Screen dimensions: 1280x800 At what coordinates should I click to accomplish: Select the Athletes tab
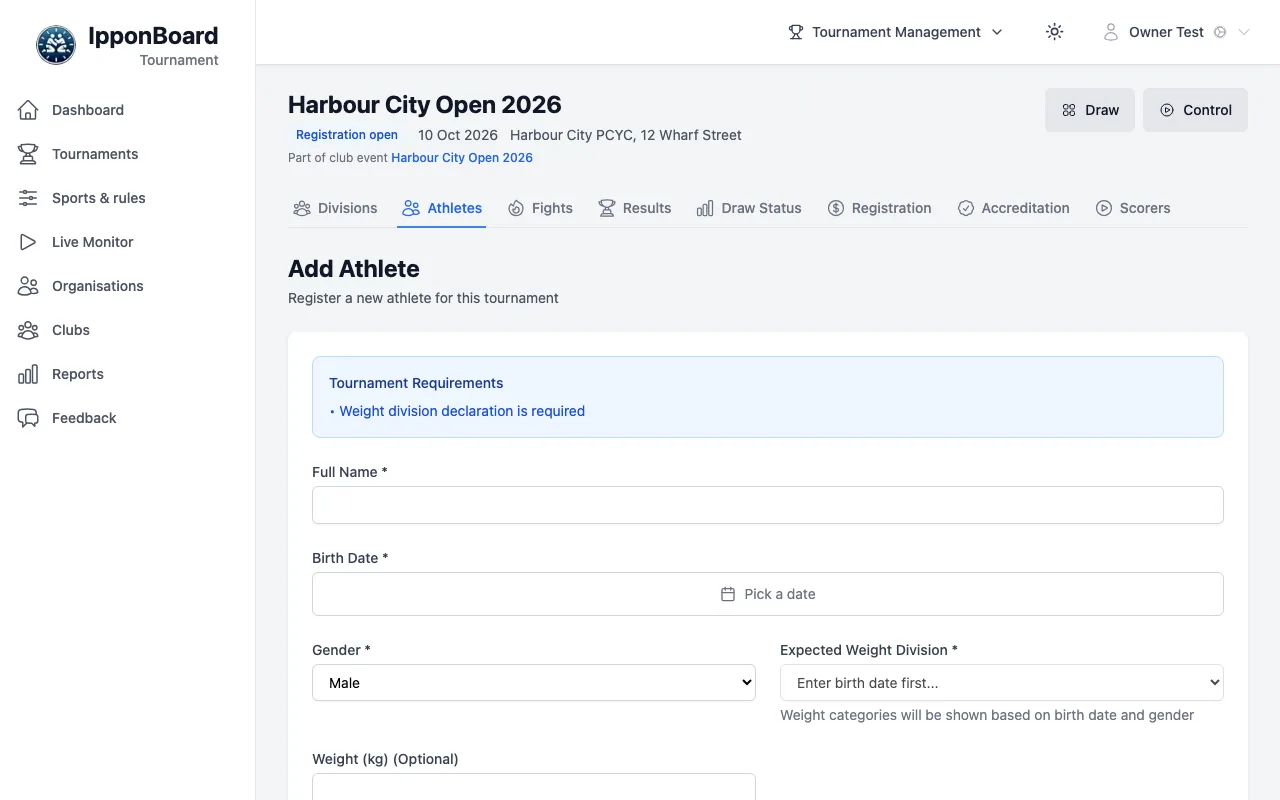tap(442, 208)
